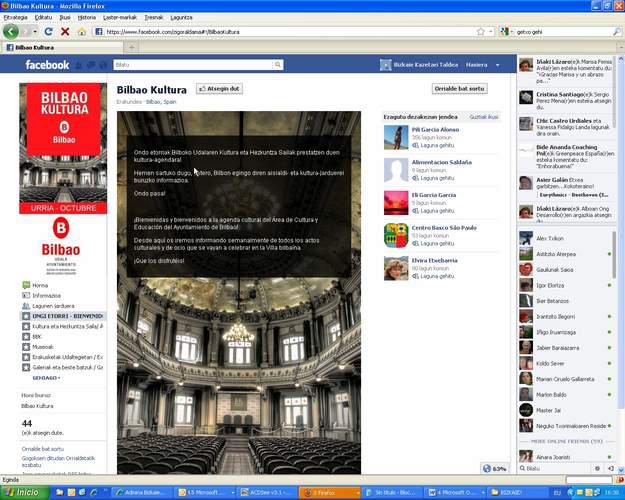This screenshot has width=625, height=500.
Task: Open browser history dropdown next to forward arrow
Action: click(35, 31)
